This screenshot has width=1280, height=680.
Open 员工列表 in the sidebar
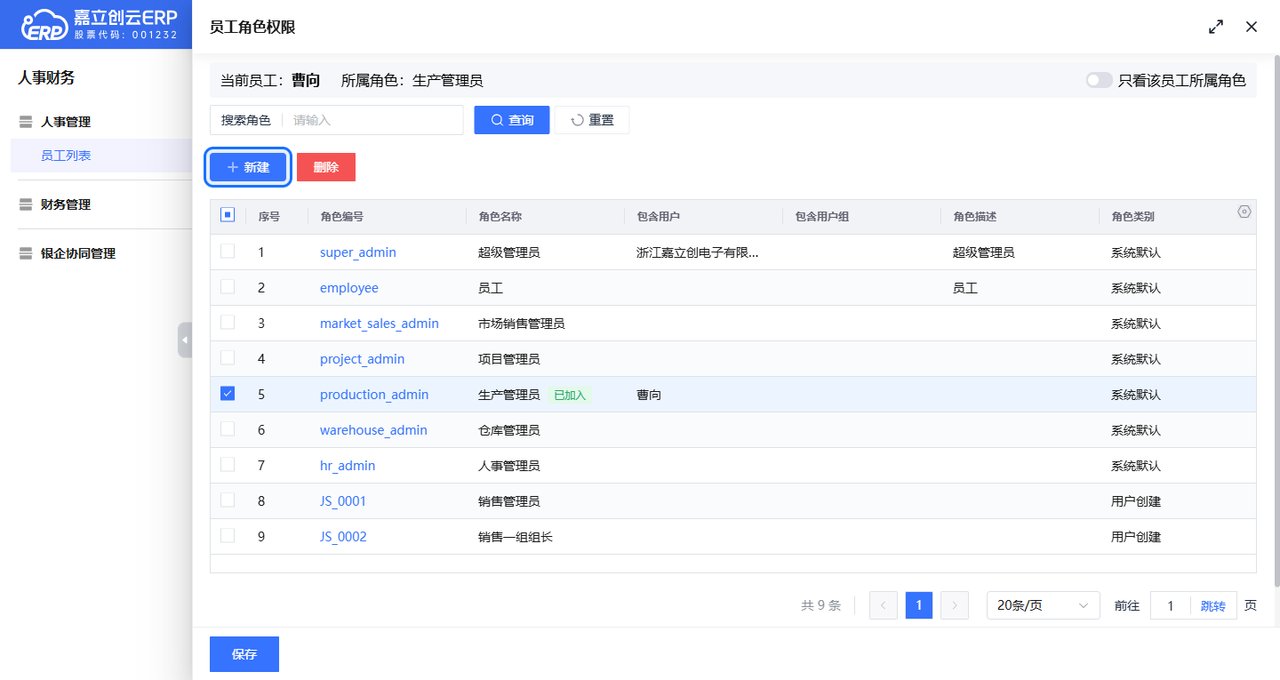(66, 155)
